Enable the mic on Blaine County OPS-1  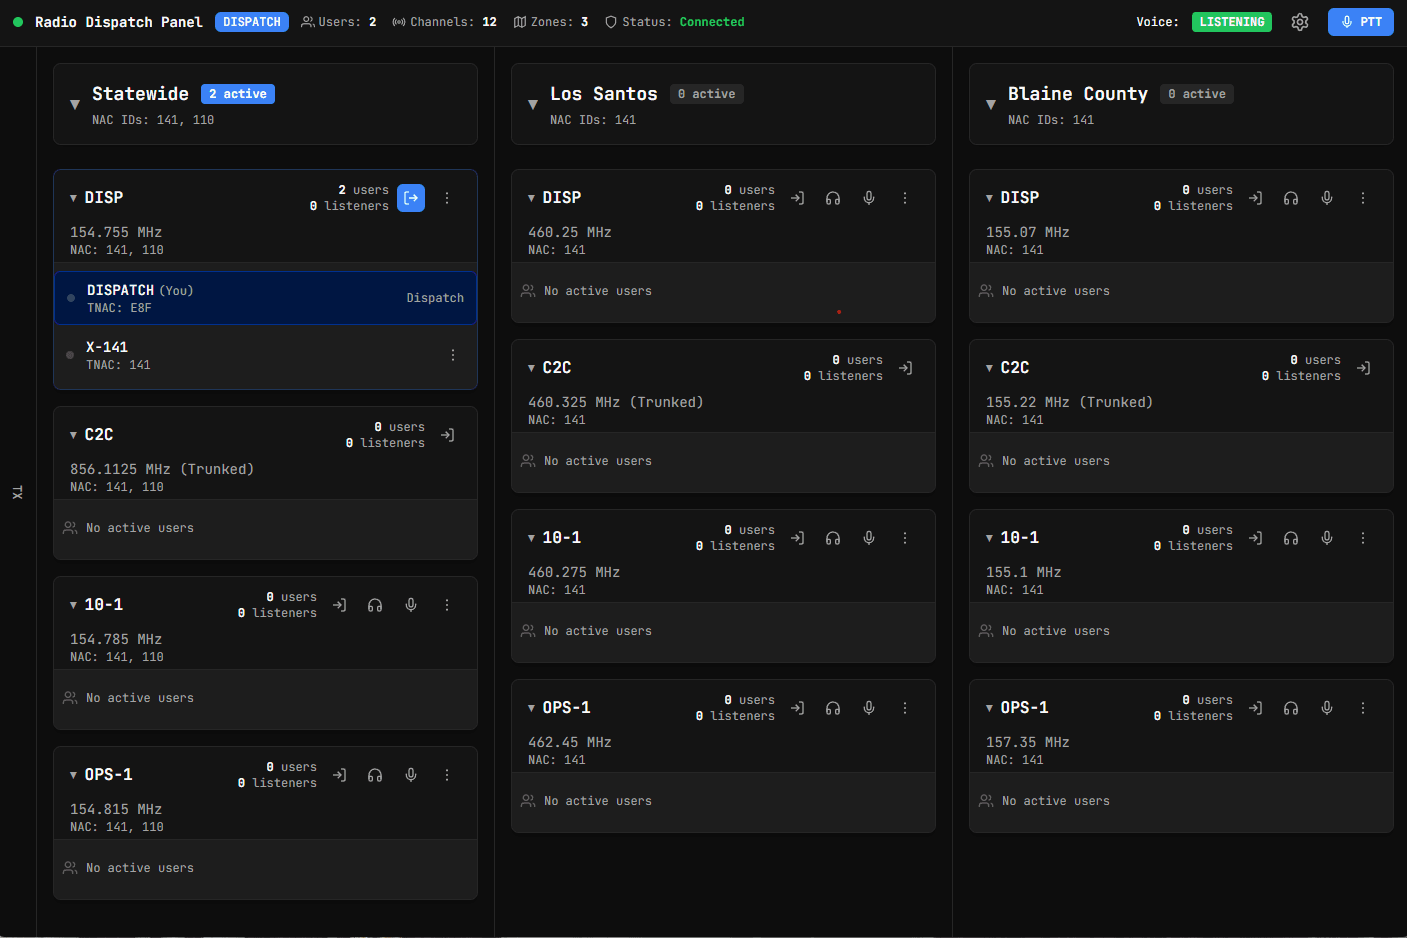(1327, 707)
